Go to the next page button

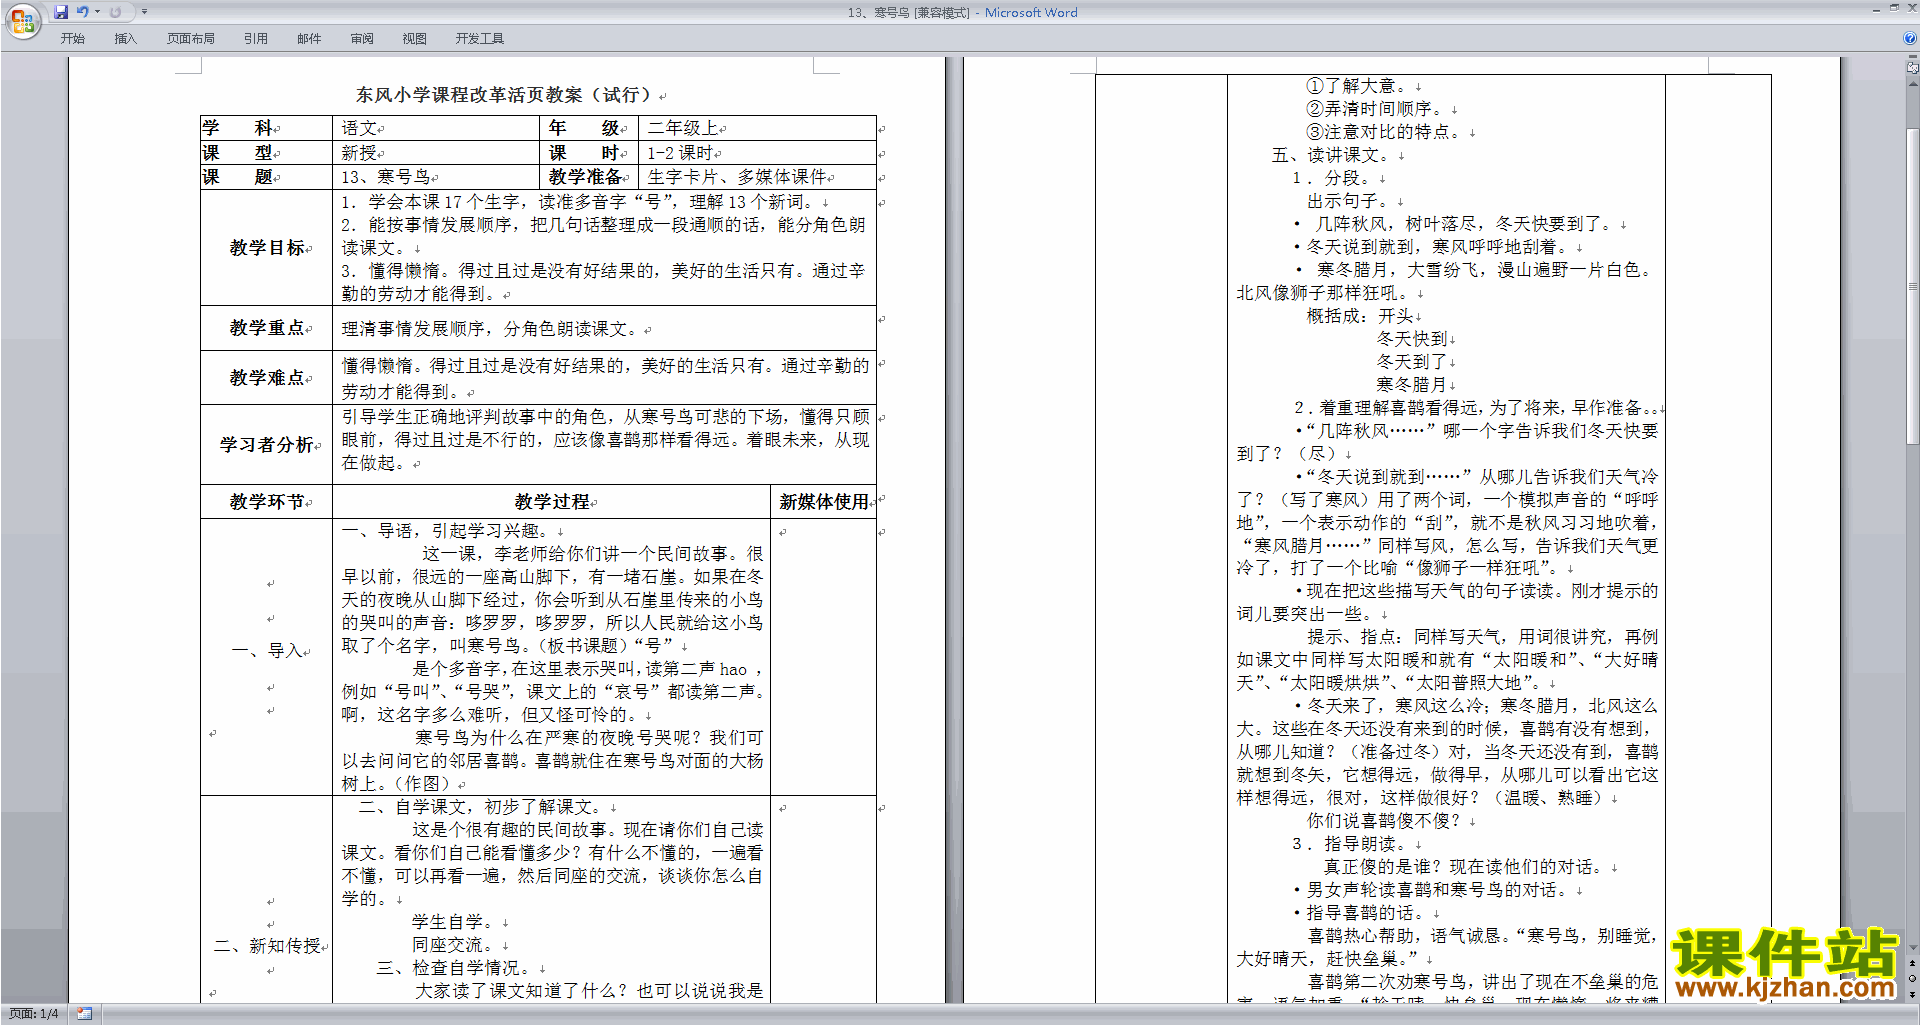pos(1912,994)
